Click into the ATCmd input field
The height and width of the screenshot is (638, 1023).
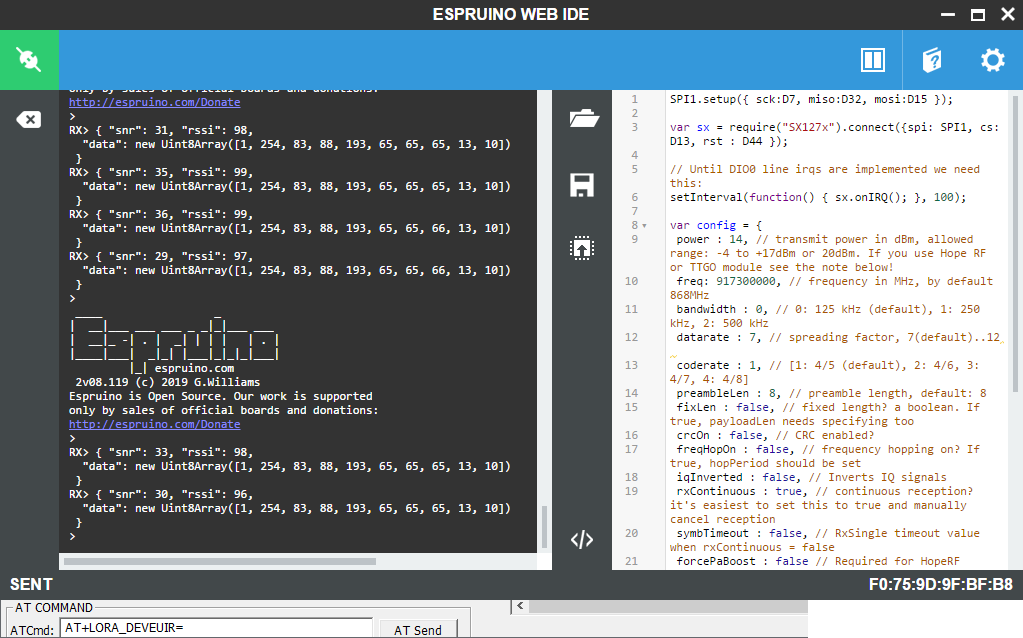click(217, 628)
